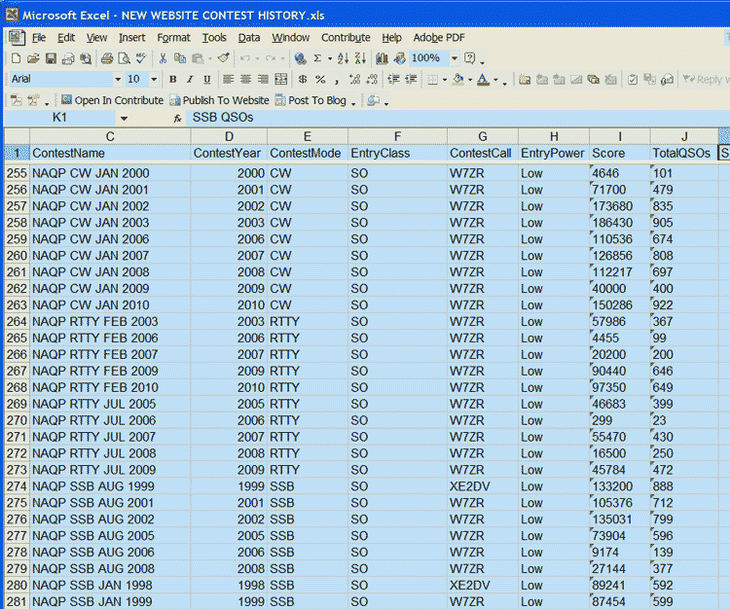Screen dimensions: 730x609
Task: Click Open In Contribute button
Action: [112, 100]
